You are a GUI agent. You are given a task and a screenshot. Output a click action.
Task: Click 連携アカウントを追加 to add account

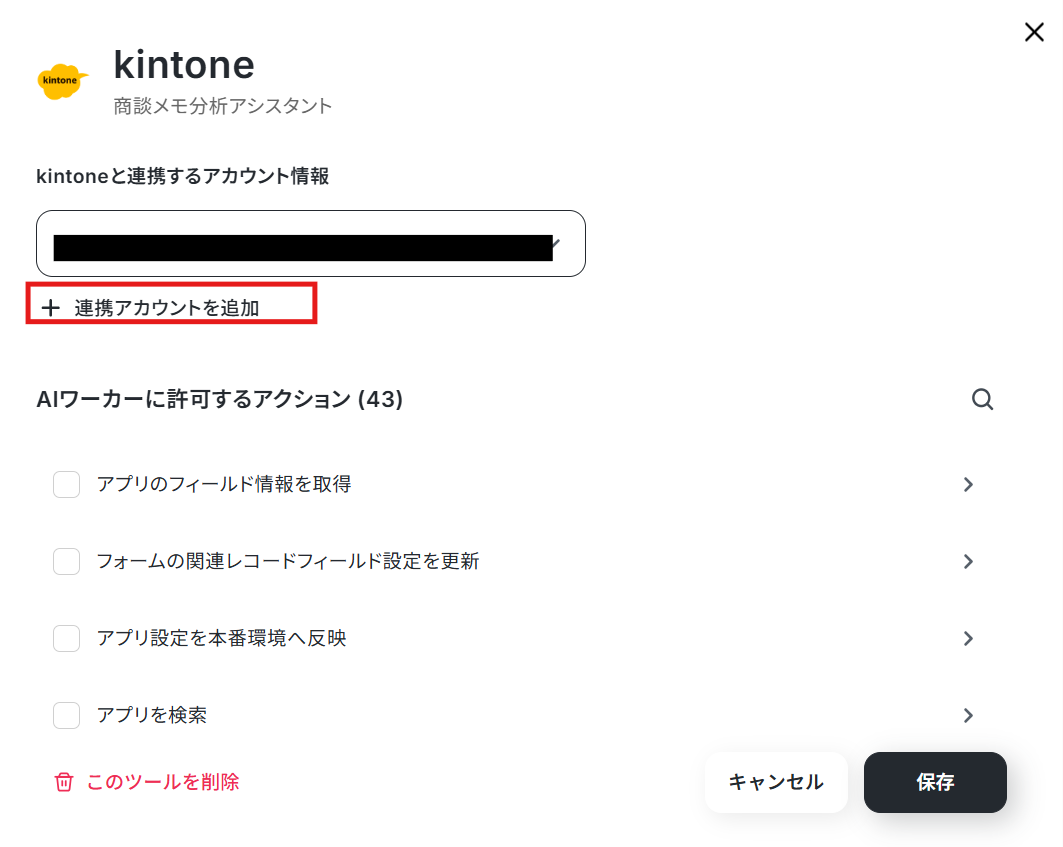(x=167, y=308)
